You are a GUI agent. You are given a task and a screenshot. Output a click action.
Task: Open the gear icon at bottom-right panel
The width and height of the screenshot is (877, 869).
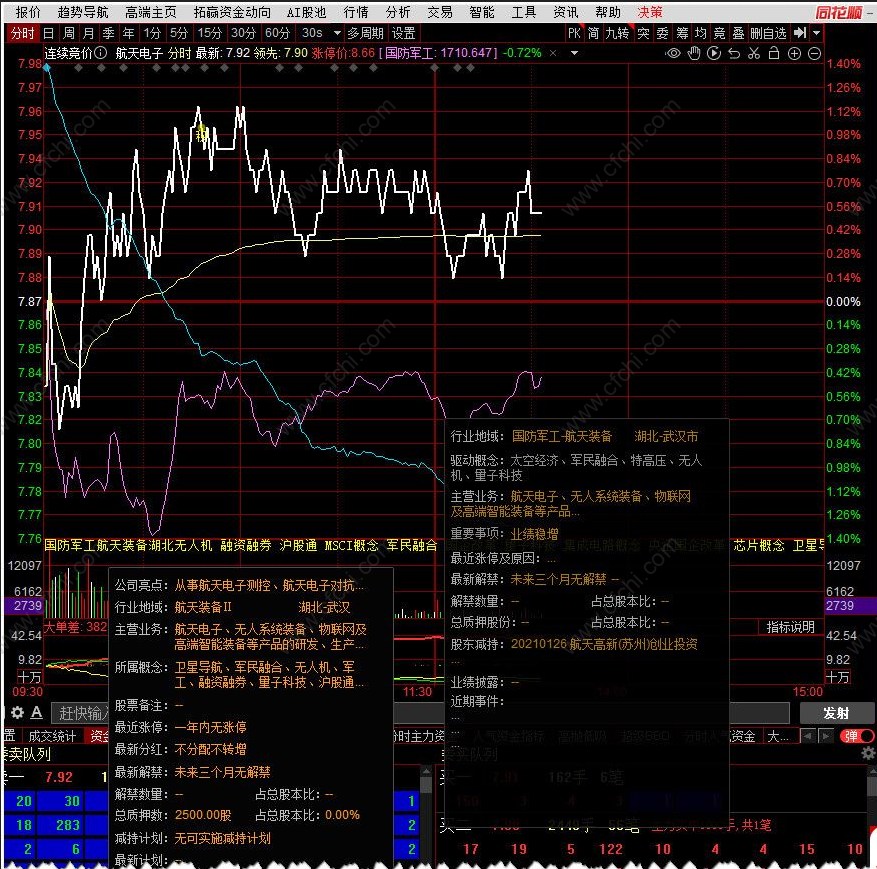tap(868, 754)
